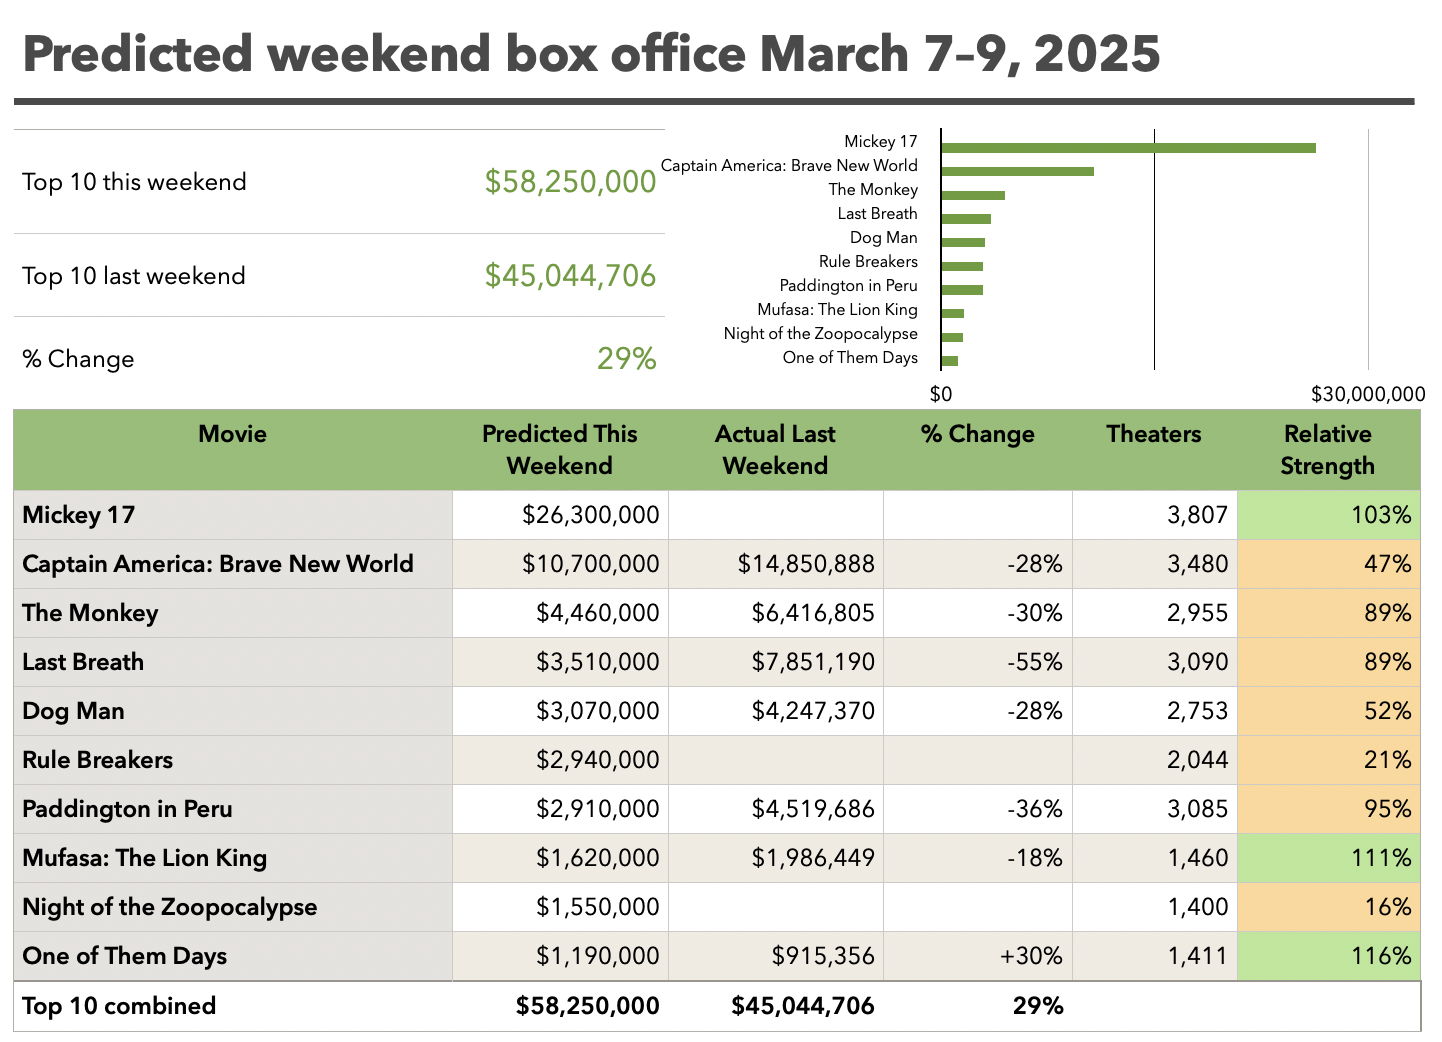Select the 2,753 theaters cell
This screenshot has height=1042, width=1442.
(1155, 711)
